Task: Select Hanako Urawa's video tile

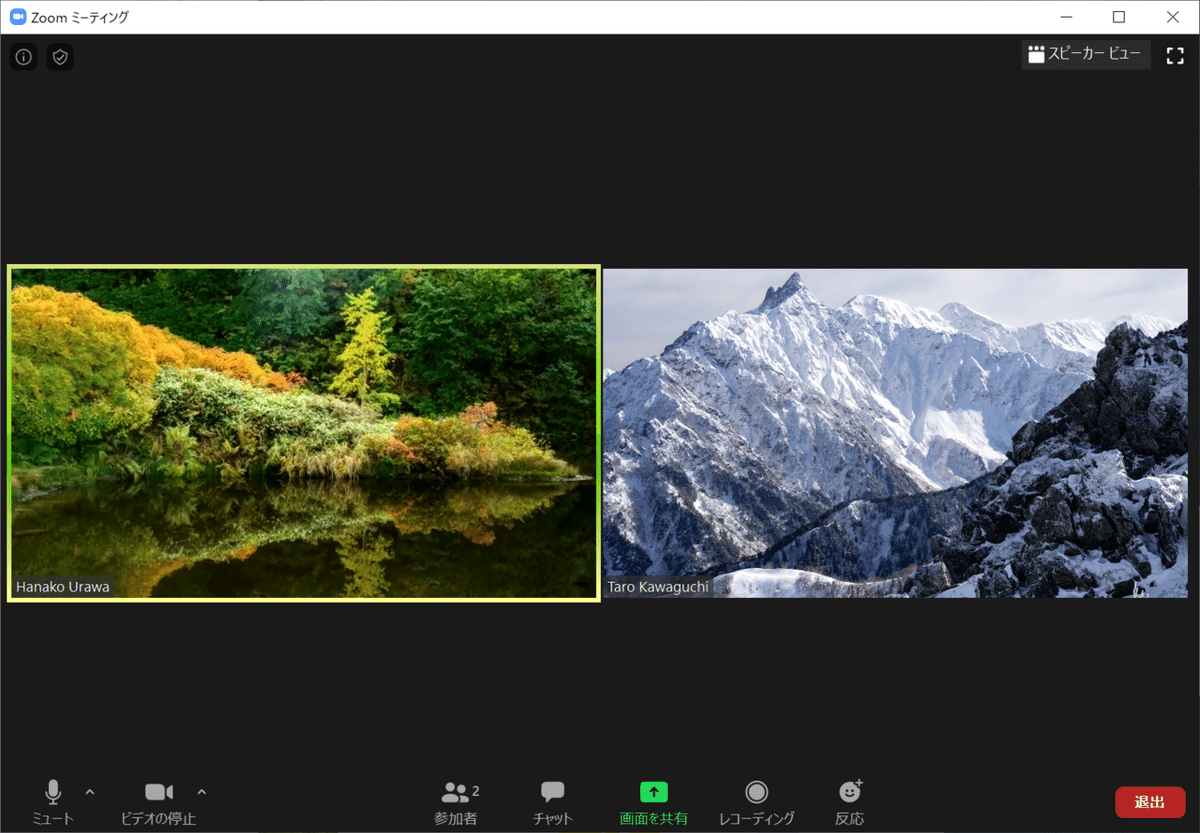Action: coord(304,433)
